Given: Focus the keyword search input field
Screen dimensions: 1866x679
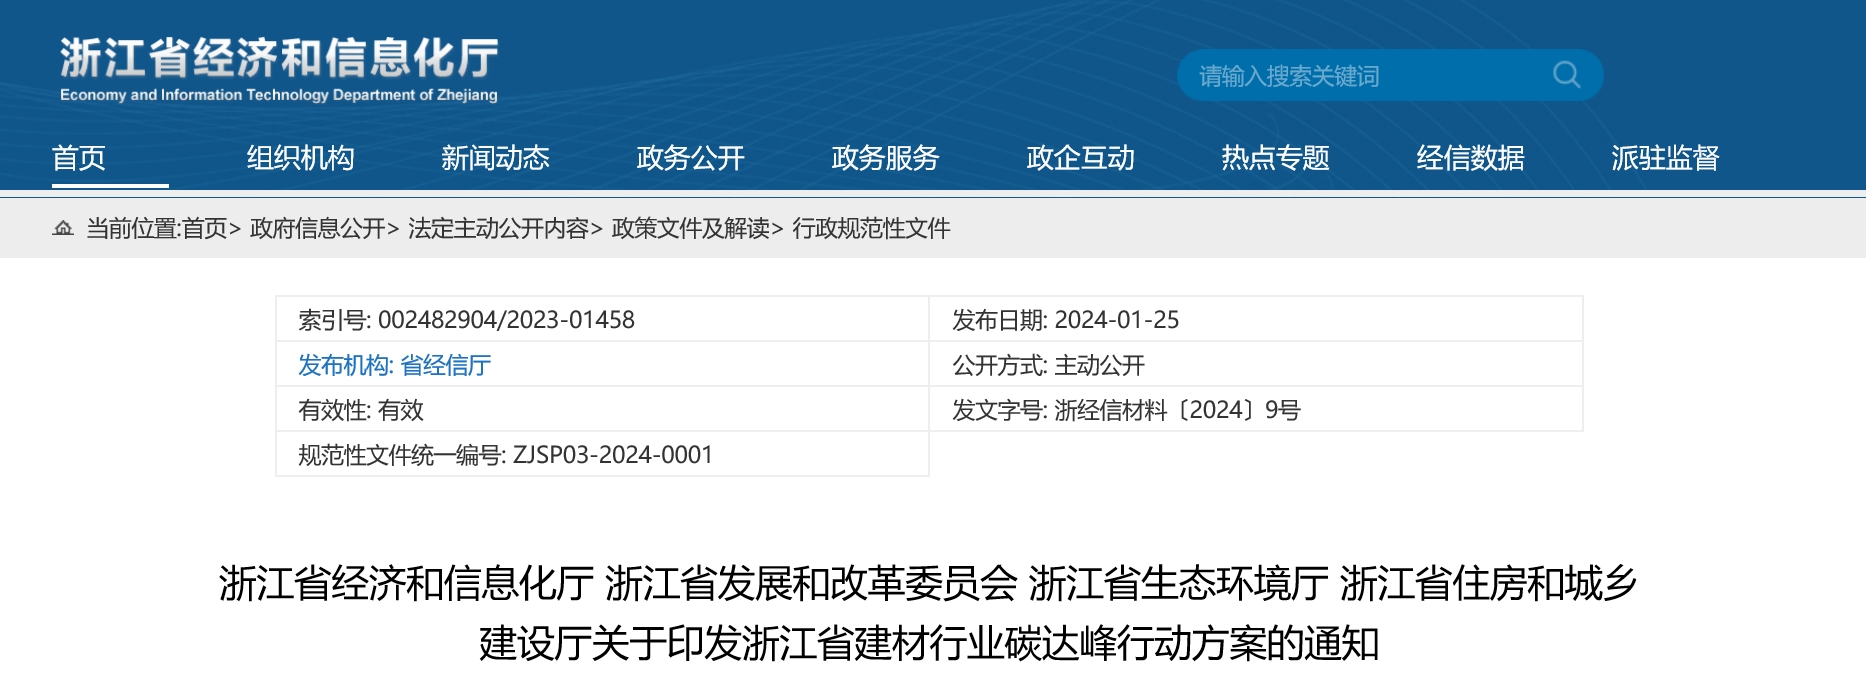Looking at the screenshot, I should tap(1360, 76).
